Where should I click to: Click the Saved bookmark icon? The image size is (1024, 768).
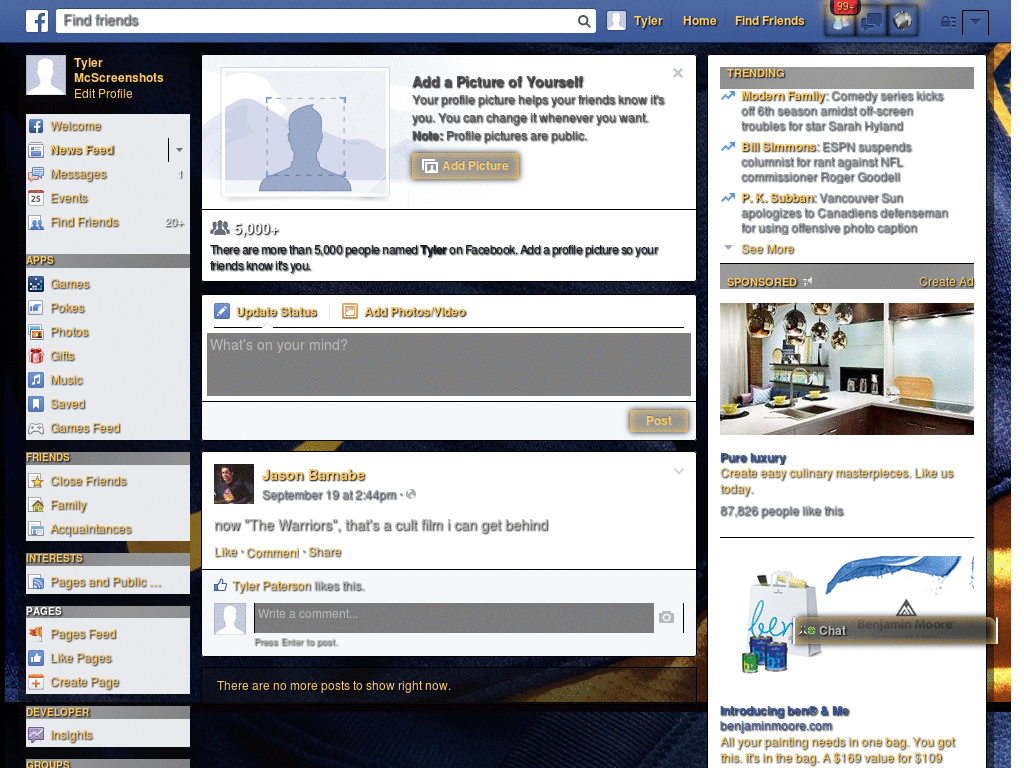(x=36, y=404)
